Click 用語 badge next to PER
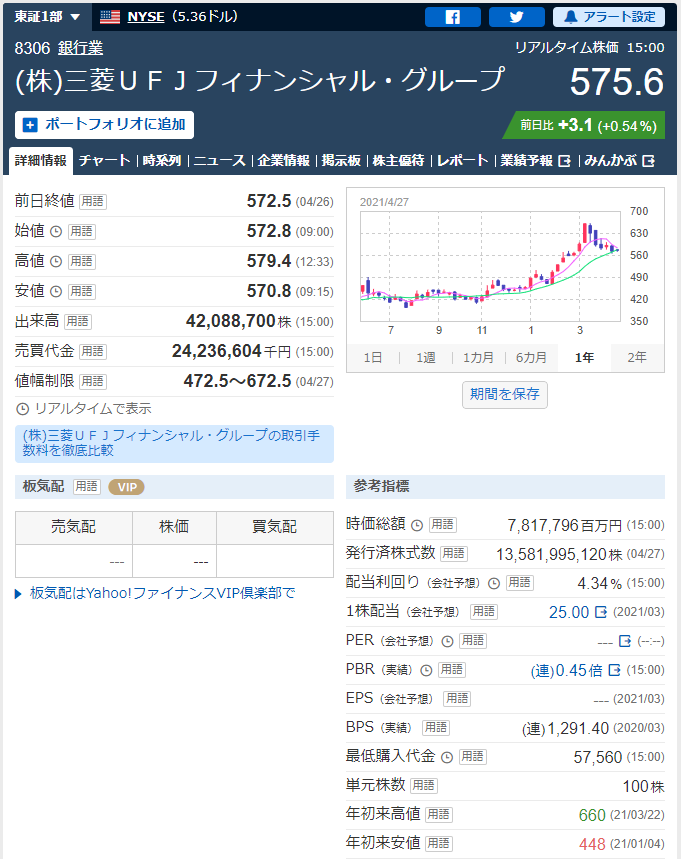The height and width of the screenshot is (859, 681). click(473, 641)
